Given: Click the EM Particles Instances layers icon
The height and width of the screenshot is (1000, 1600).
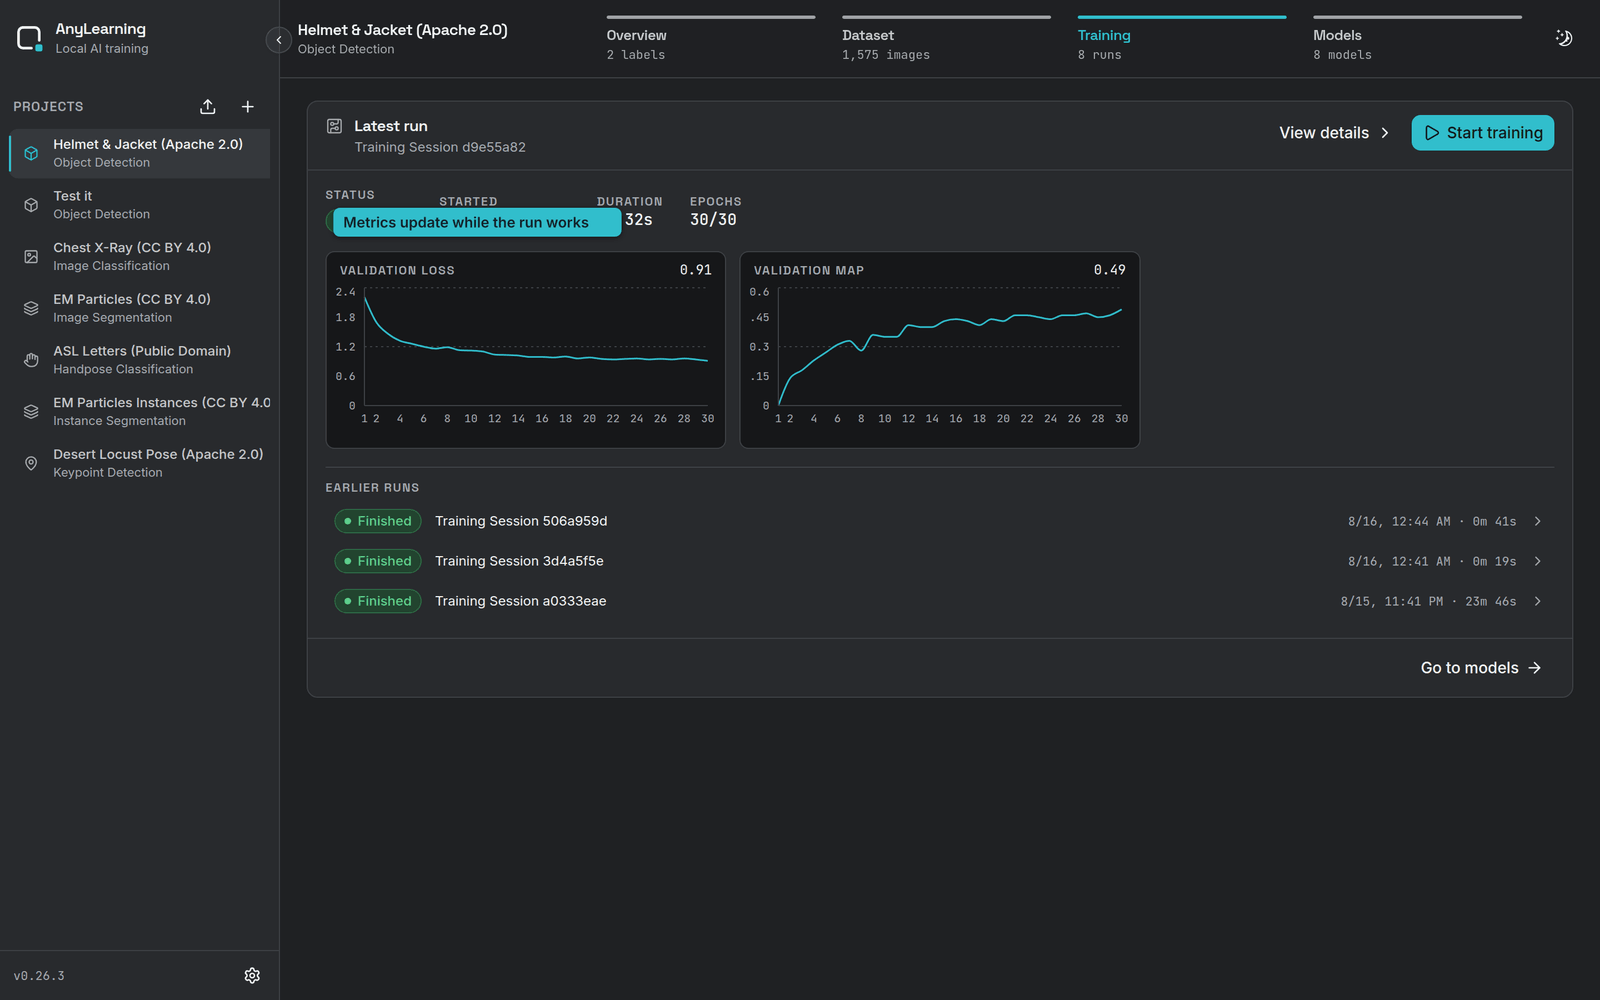Looking at the screenshot, I should pyautogui.click(x=31, y=412).
